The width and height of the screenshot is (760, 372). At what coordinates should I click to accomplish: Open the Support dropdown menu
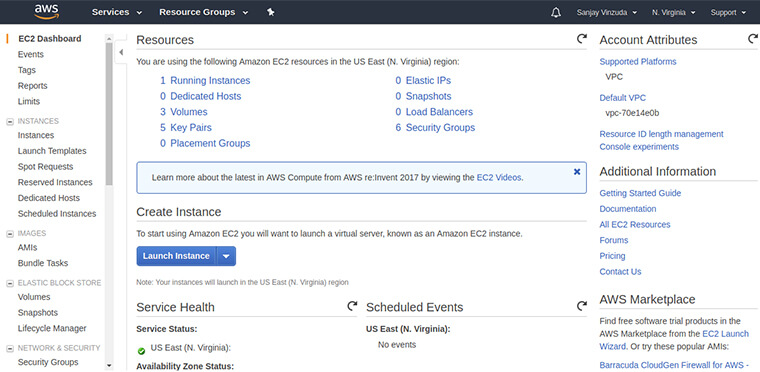pos(728,13)
